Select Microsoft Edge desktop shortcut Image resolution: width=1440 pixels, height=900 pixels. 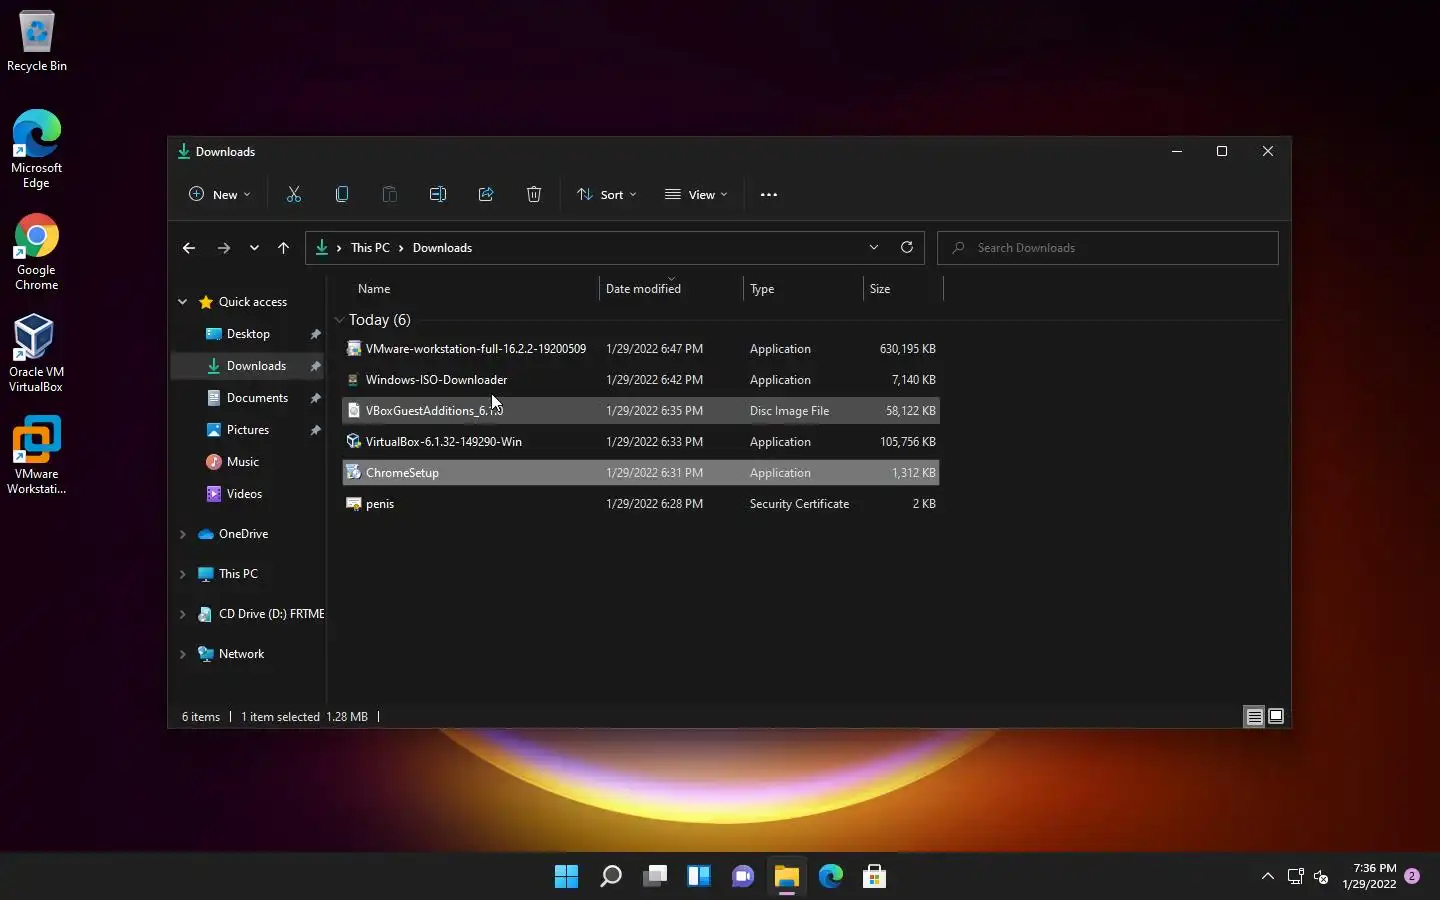[37, 149]
